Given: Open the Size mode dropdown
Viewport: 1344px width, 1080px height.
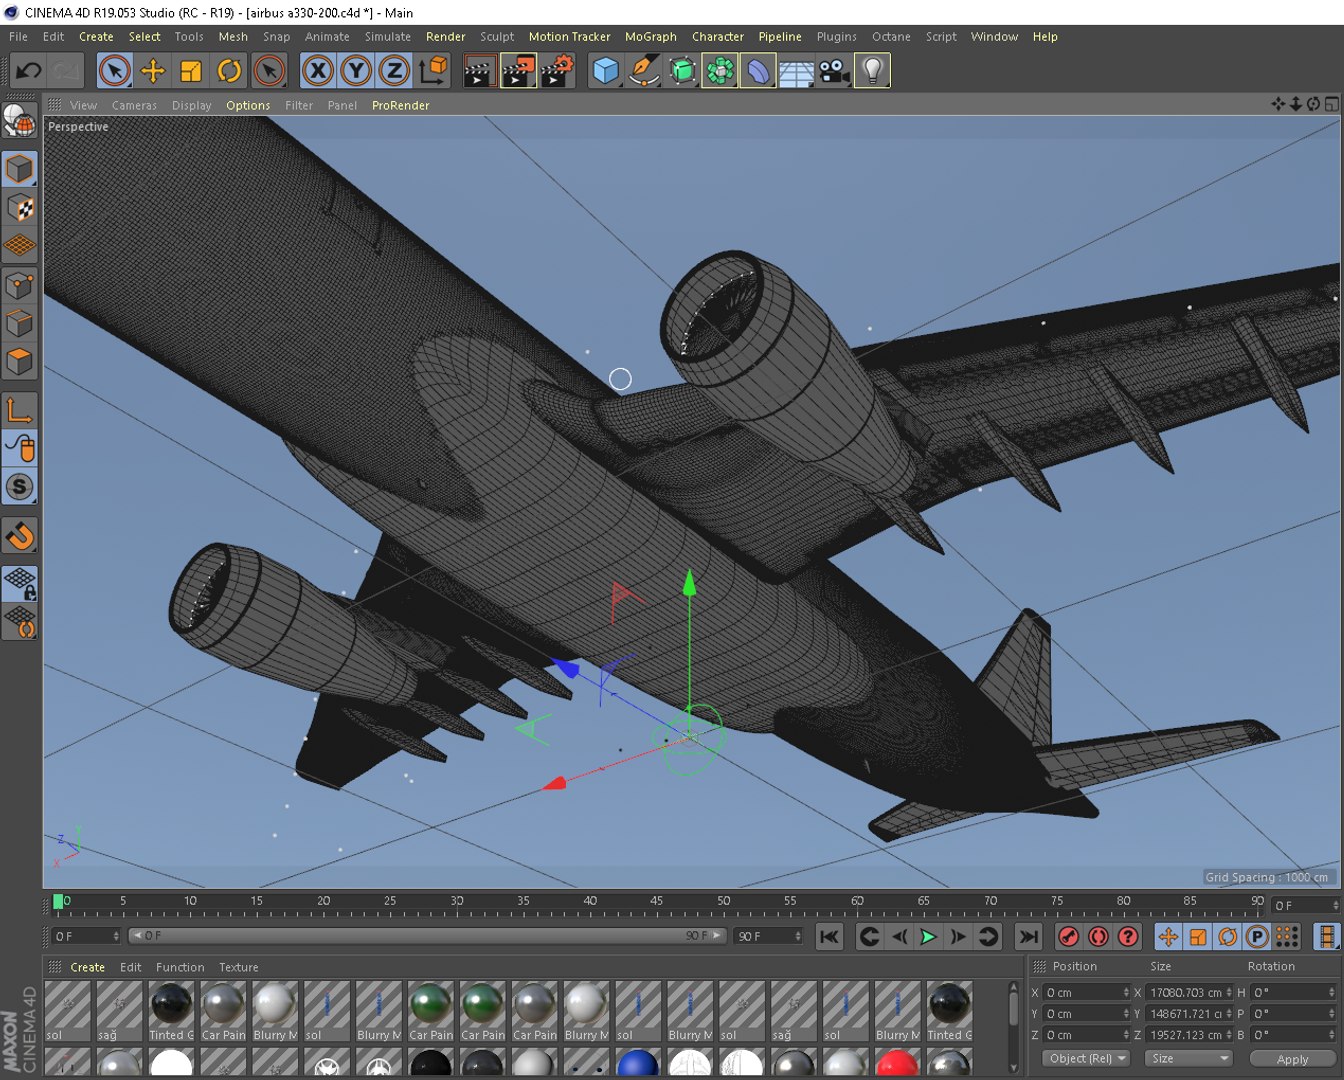Looking at the screenshot, I should [x=1189, y=1058].
